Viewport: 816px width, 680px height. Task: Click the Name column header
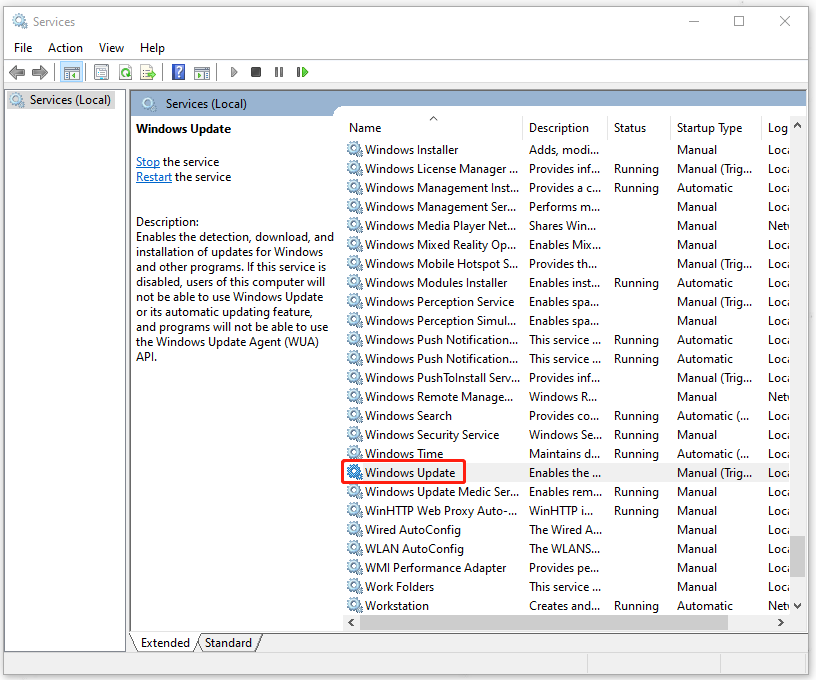pyautogui.click(x=364, y=127)
